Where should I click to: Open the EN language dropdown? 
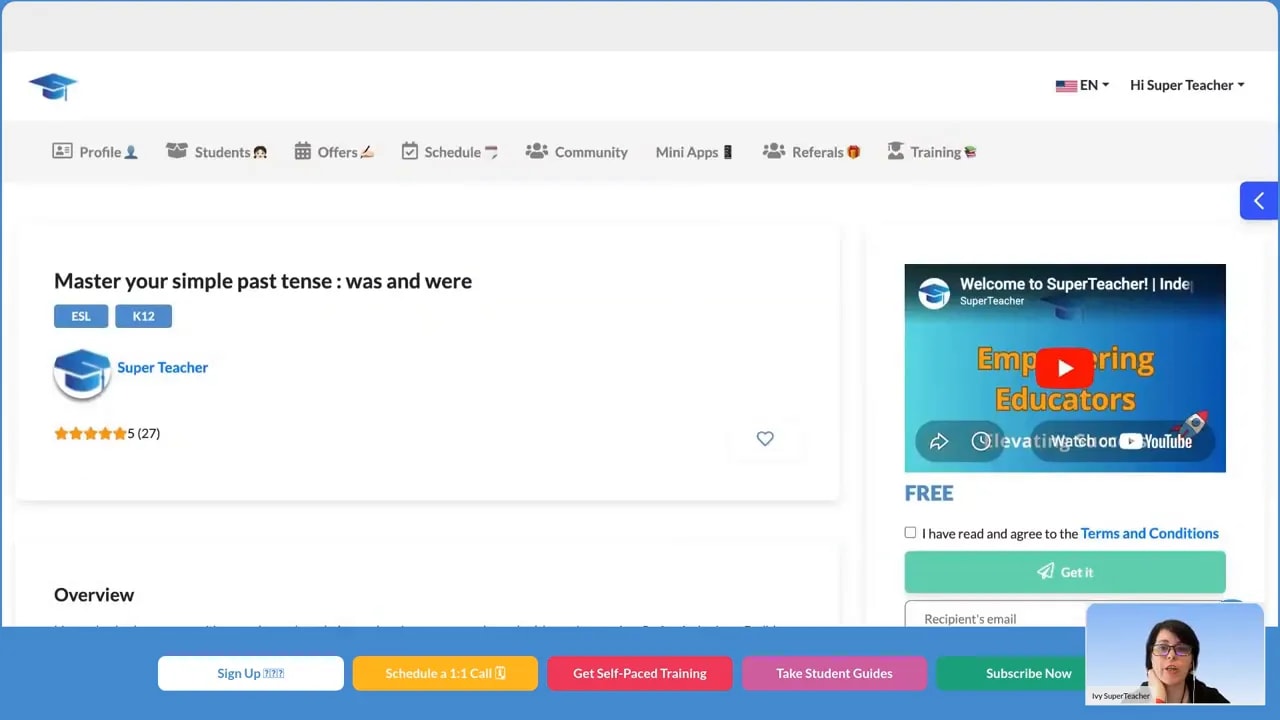coord(1082,85)
